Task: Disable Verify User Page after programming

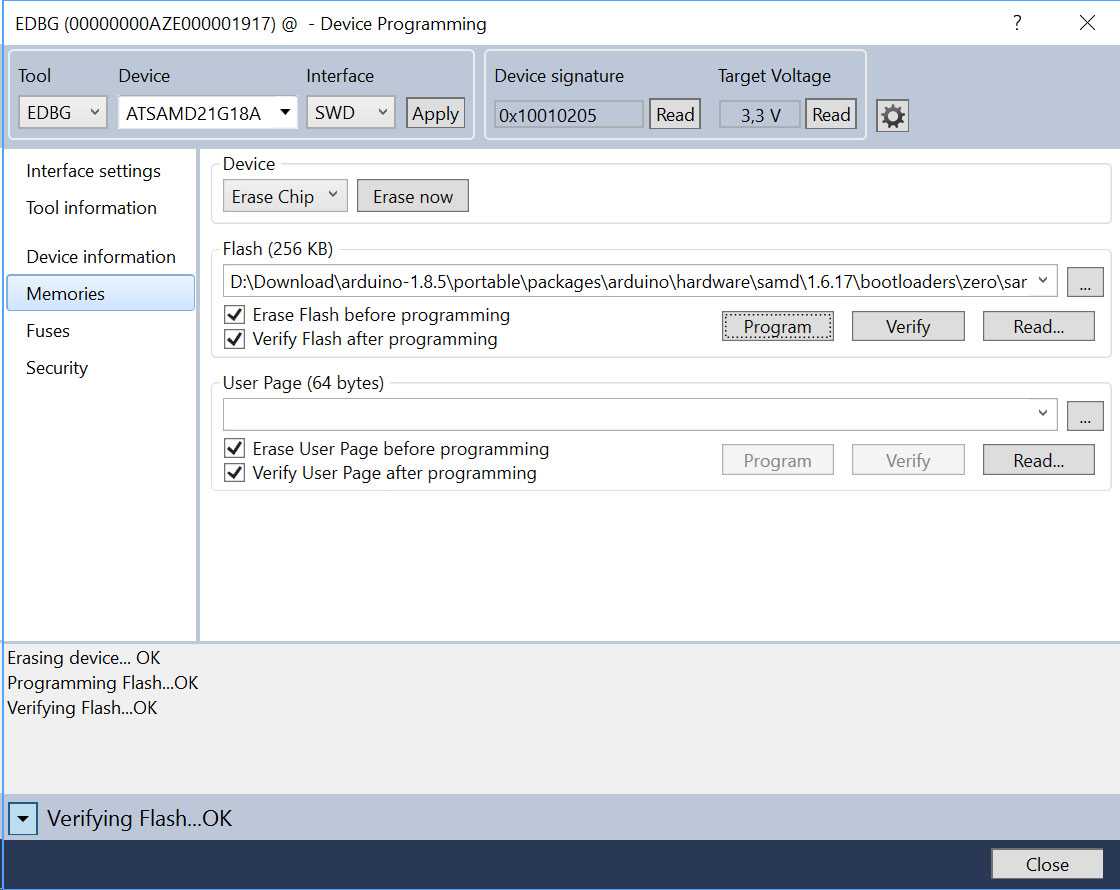Action: point(235,473)
